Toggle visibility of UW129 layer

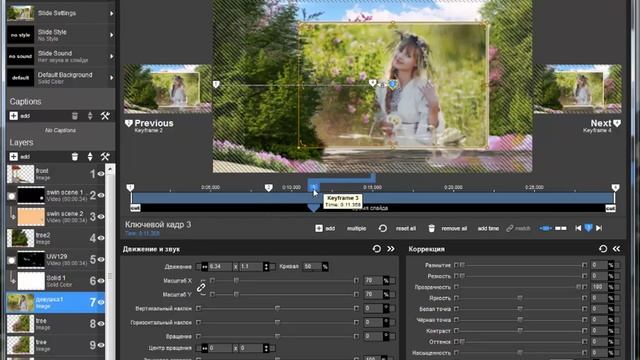click(101, 260)
